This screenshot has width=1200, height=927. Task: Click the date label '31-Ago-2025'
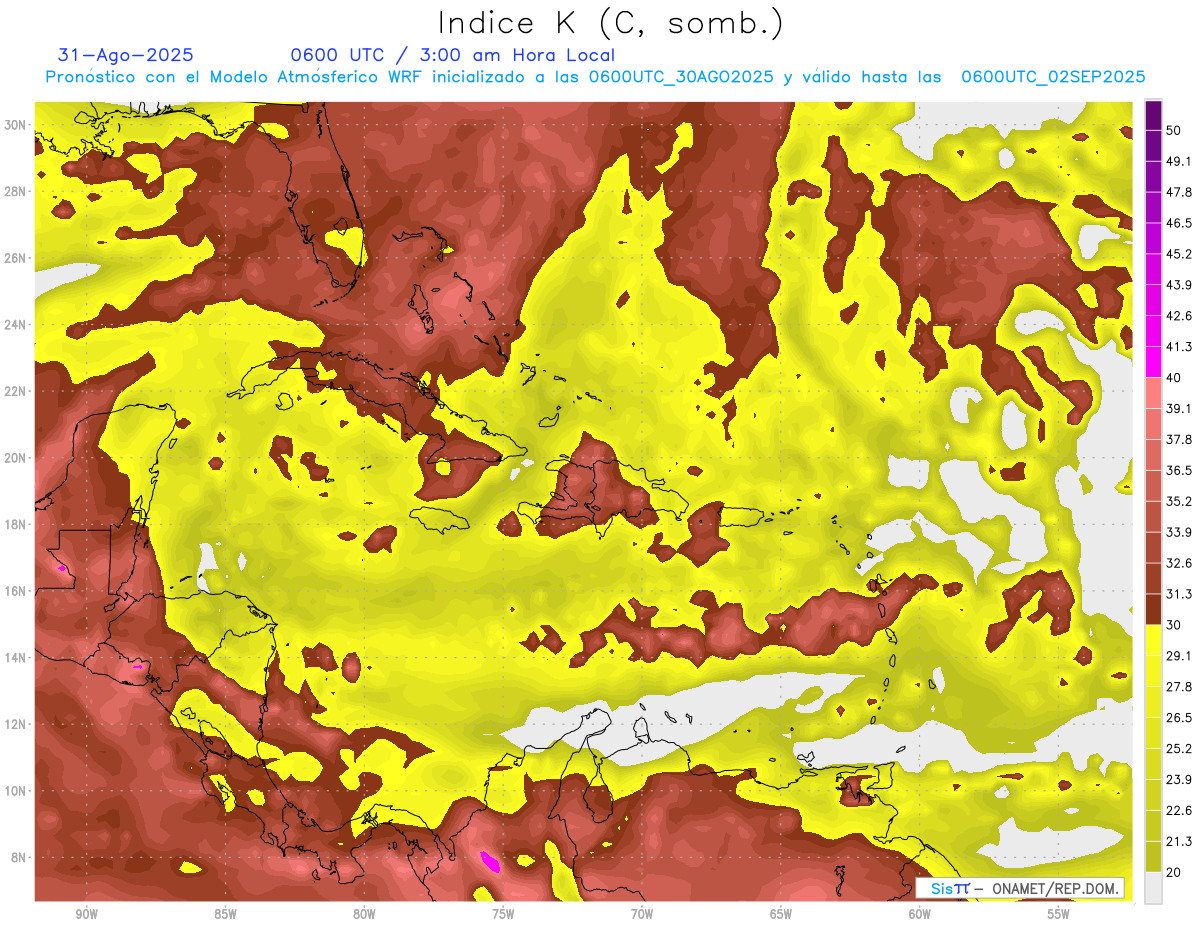click(126, 55)
